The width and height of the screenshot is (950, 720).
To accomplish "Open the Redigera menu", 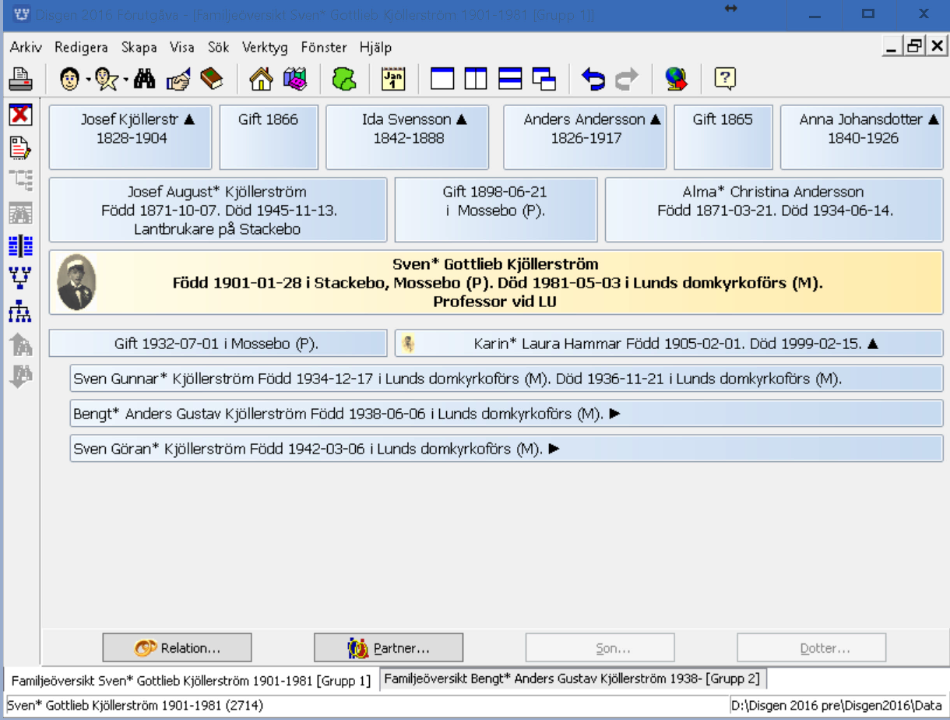I will tap(81, 47).
